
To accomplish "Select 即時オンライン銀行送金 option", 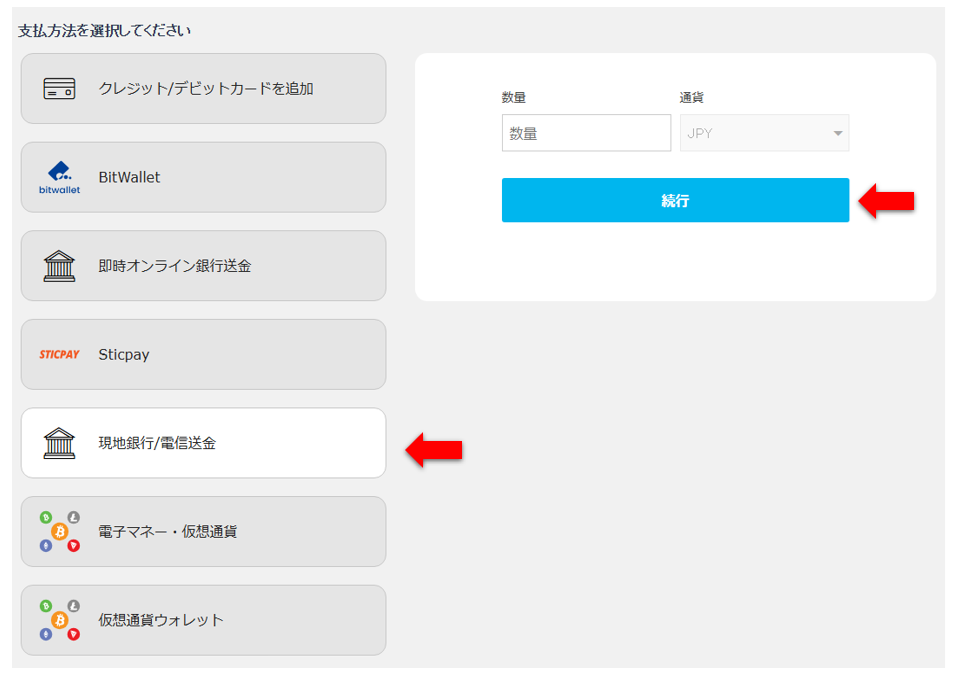I will [x=203, y=266].
